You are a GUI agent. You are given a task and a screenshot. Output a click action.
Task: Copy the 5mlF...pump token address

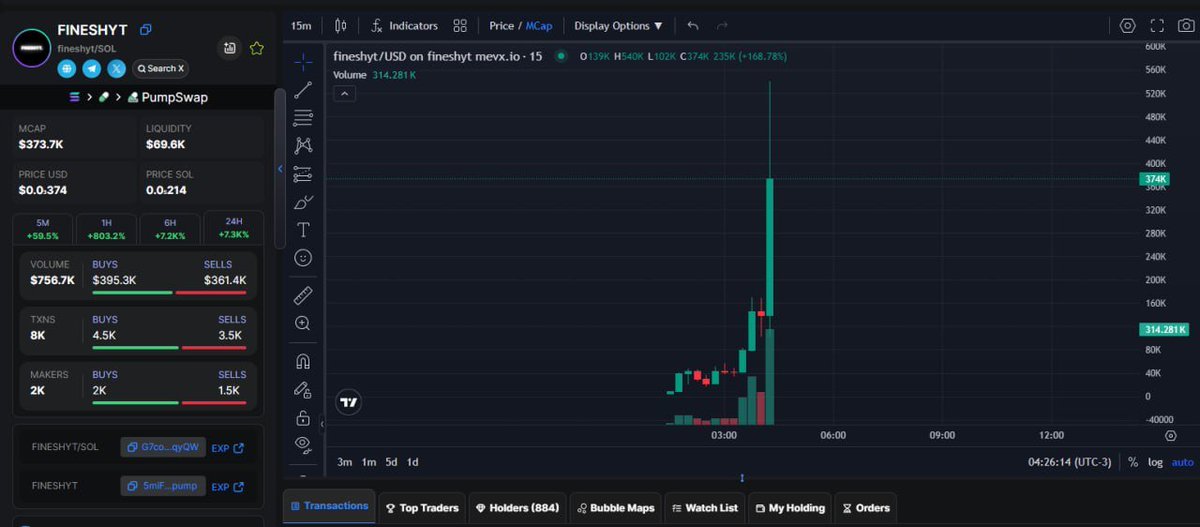coord(162,486)
